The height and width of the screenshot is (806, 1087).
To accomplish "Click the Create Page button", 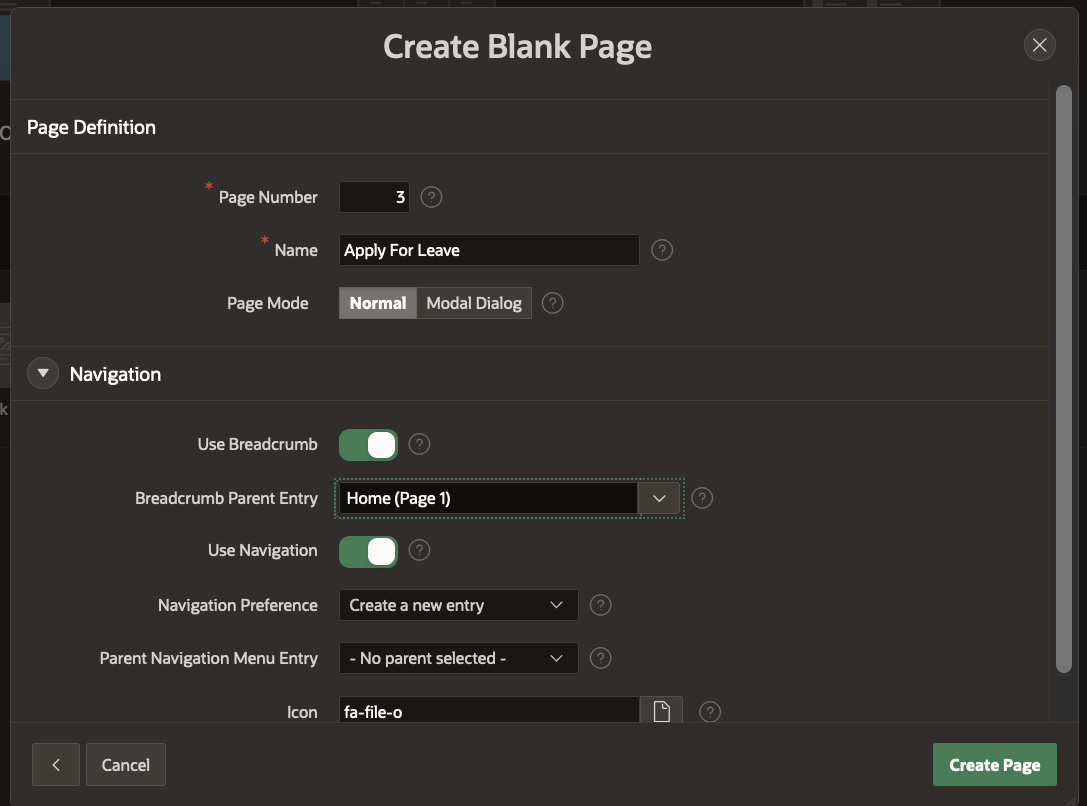I will 994,765.
